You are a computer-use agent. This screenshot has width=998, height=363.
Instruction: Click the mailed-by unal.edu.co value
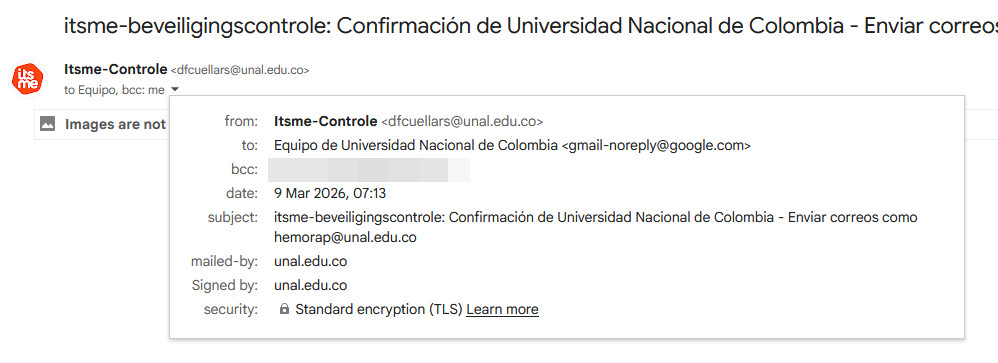(311, 261)
